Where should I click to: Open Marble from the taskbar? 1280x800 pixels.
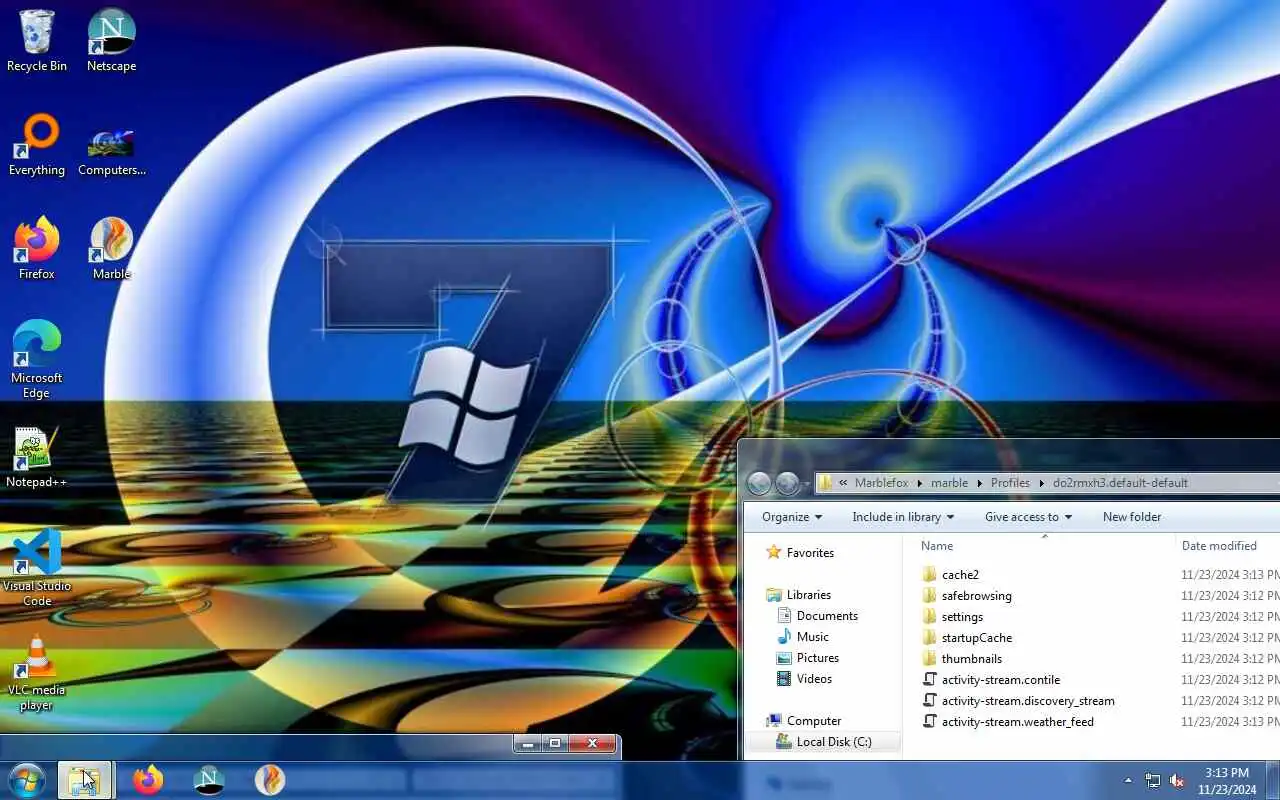(x=270, y=780)
